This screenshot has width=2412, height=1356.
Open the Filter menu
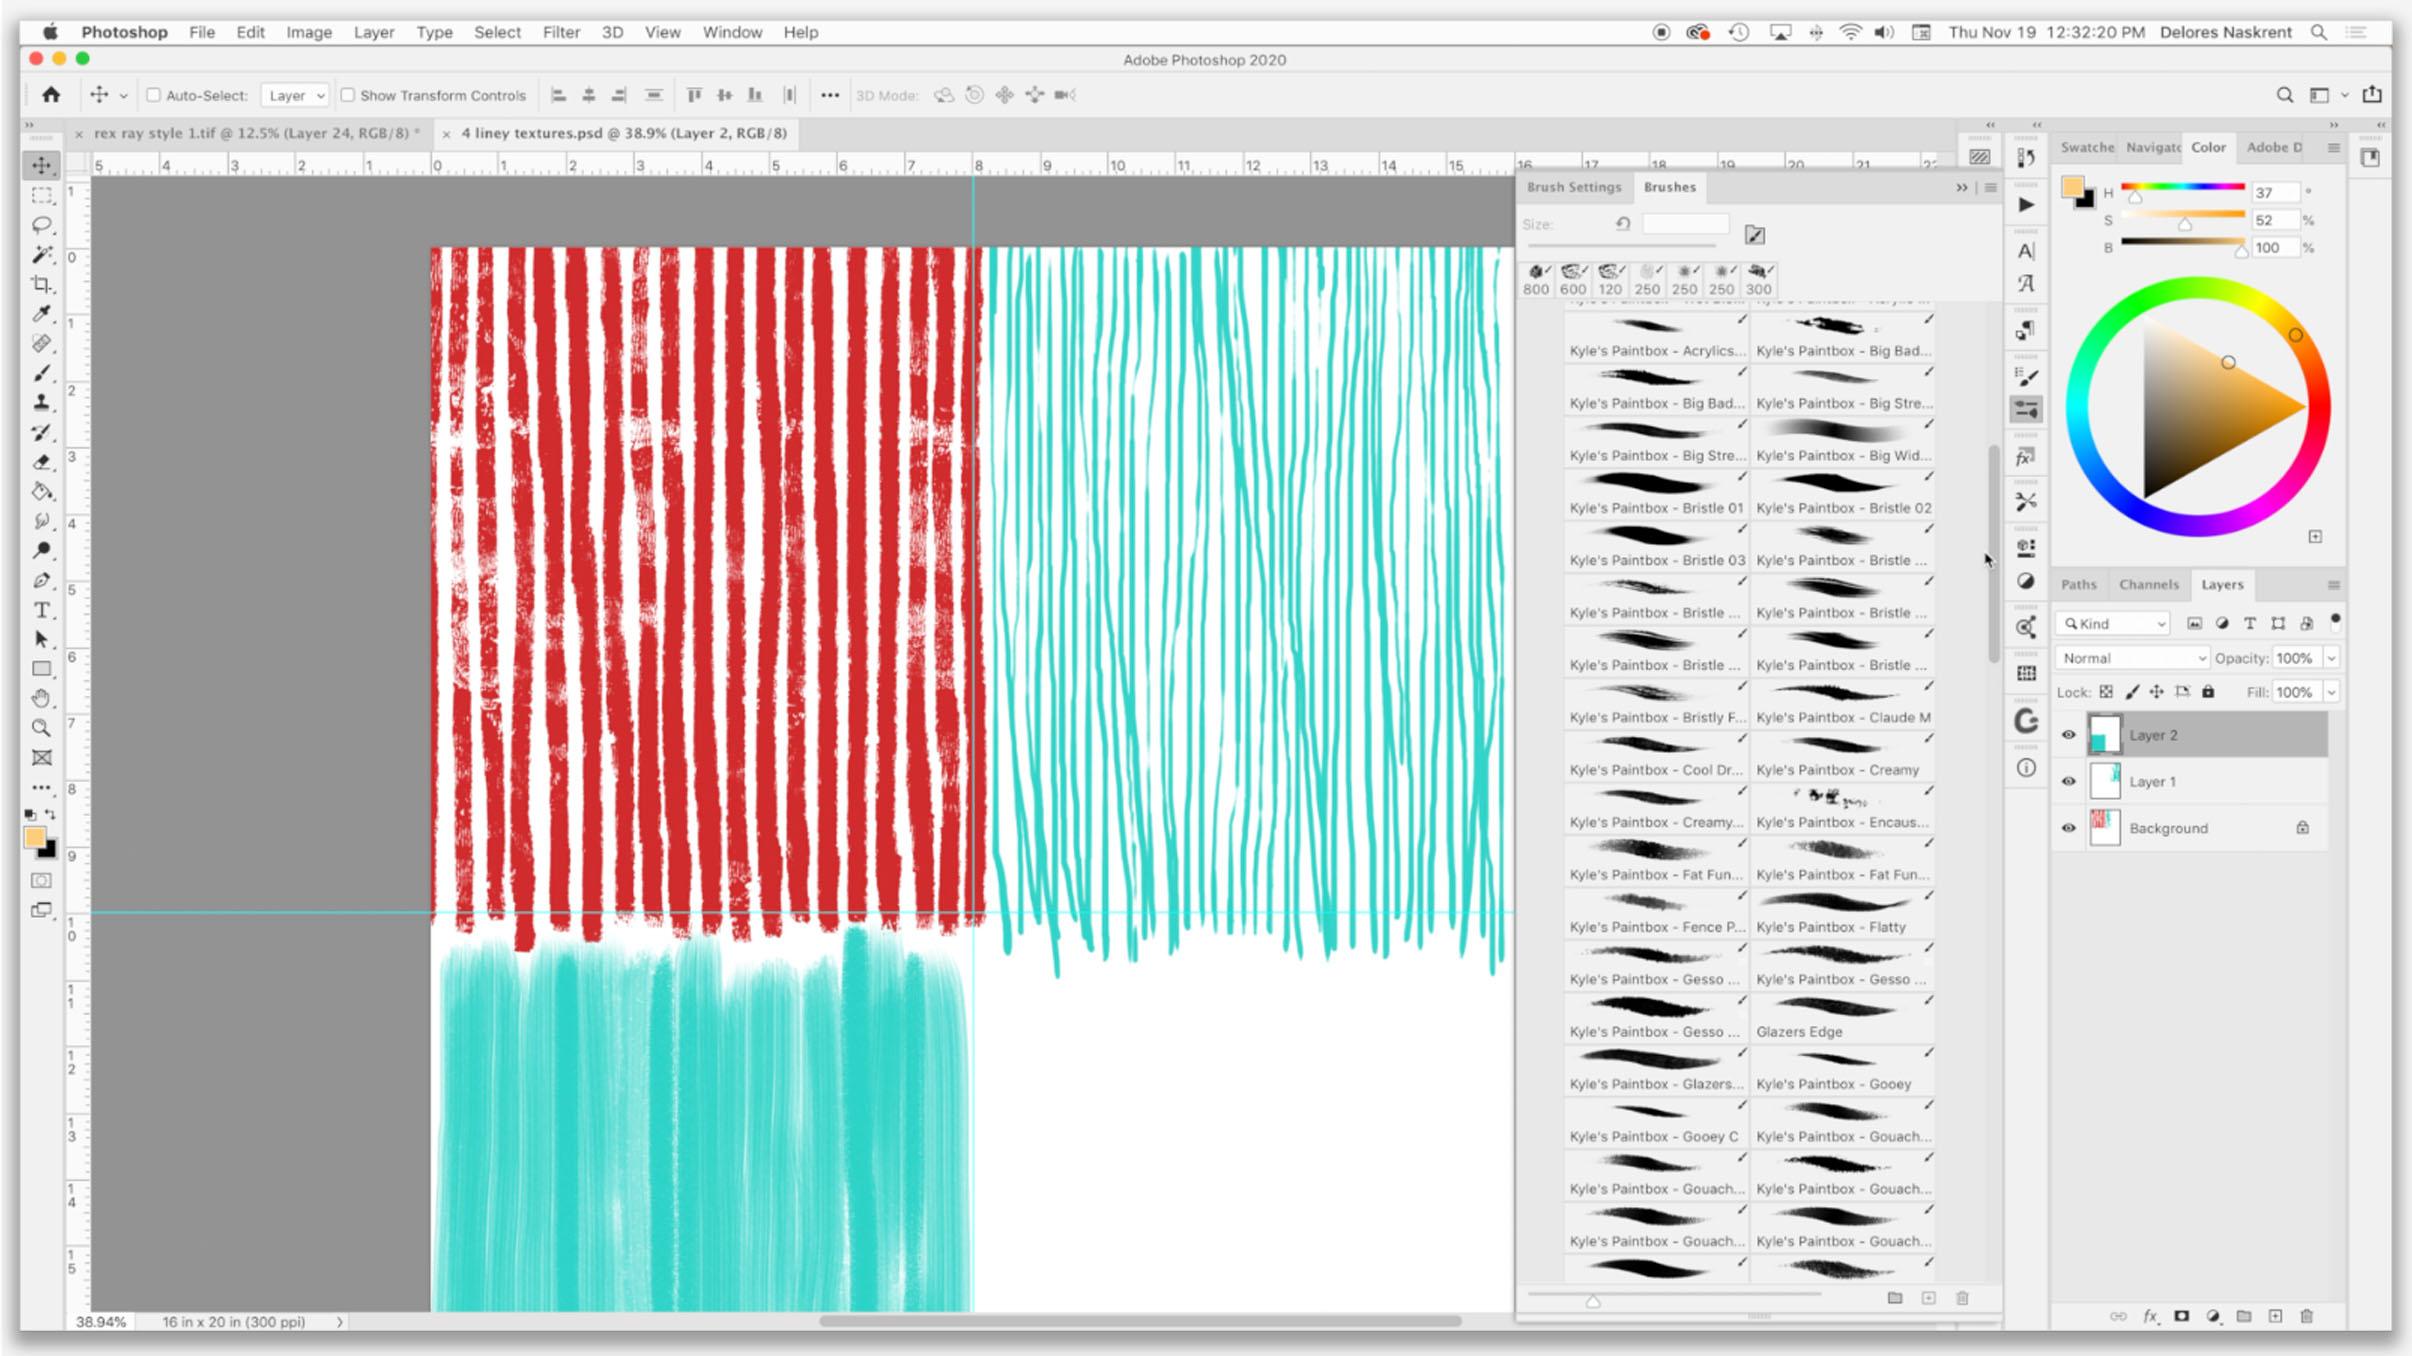tap(561, 32)
